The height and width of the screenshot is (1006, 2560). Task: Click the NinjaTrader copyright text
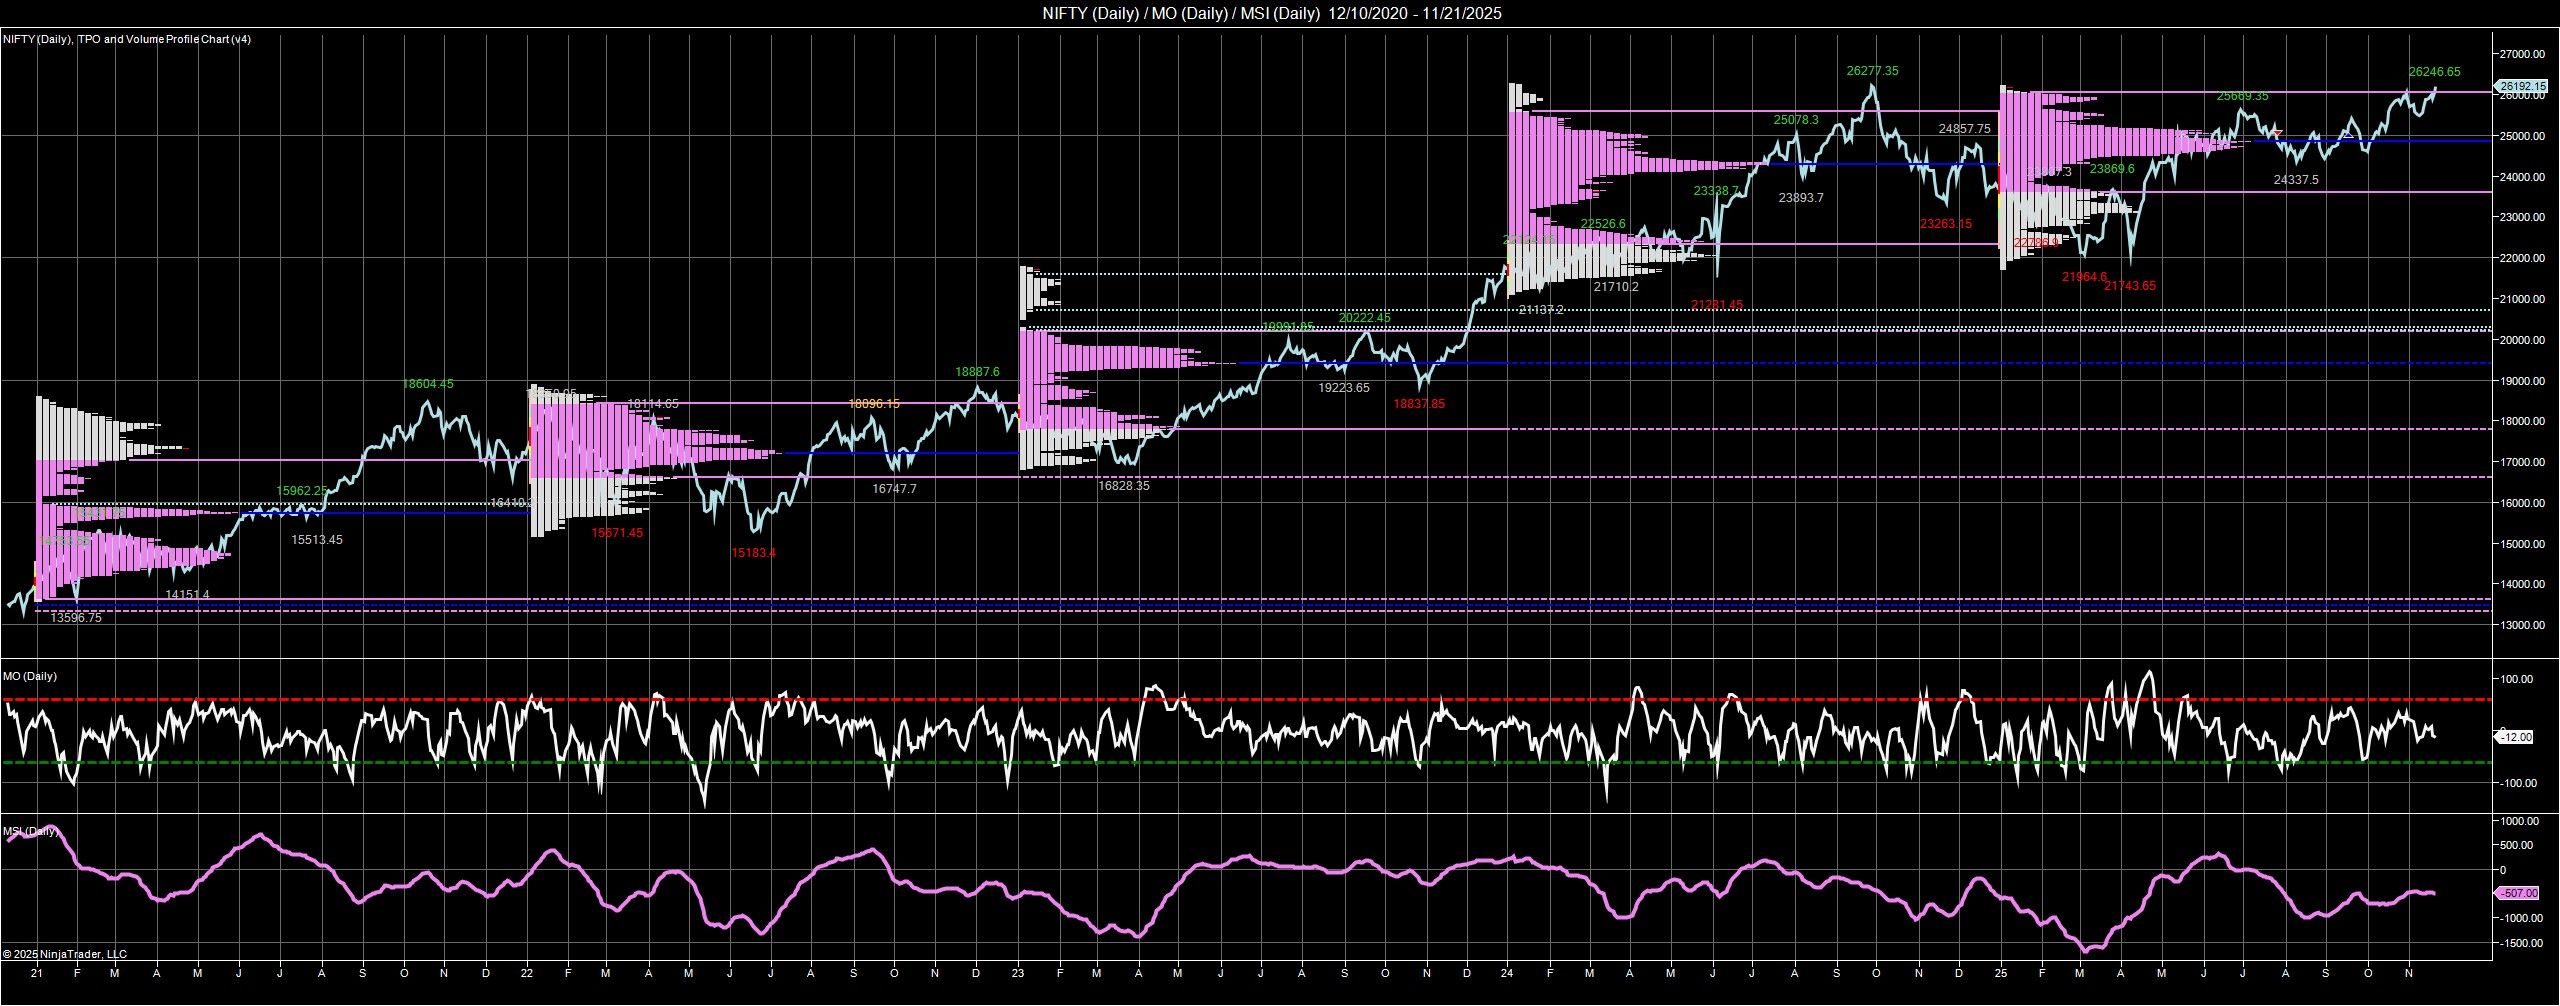coord(65,954)
